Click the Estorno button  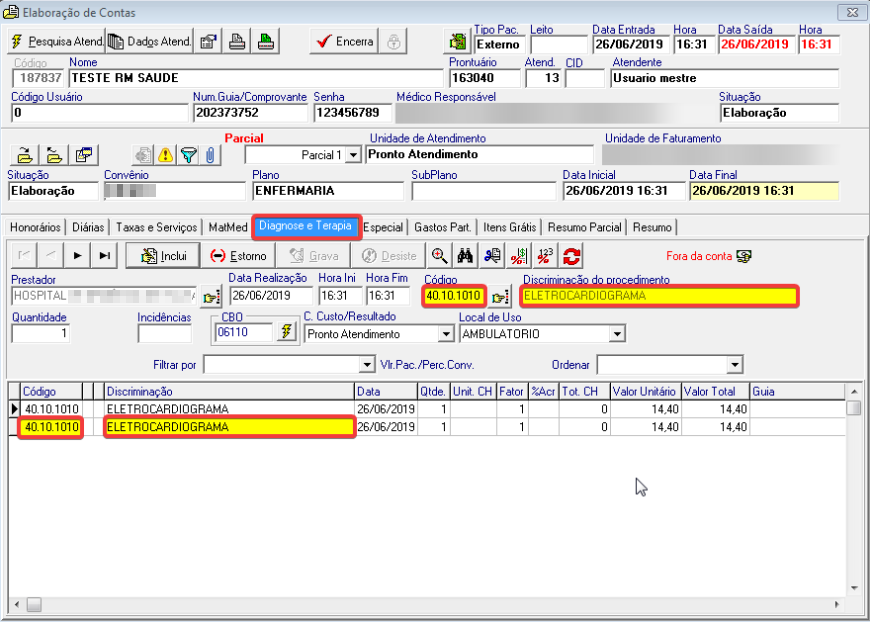tap(238, 256)
